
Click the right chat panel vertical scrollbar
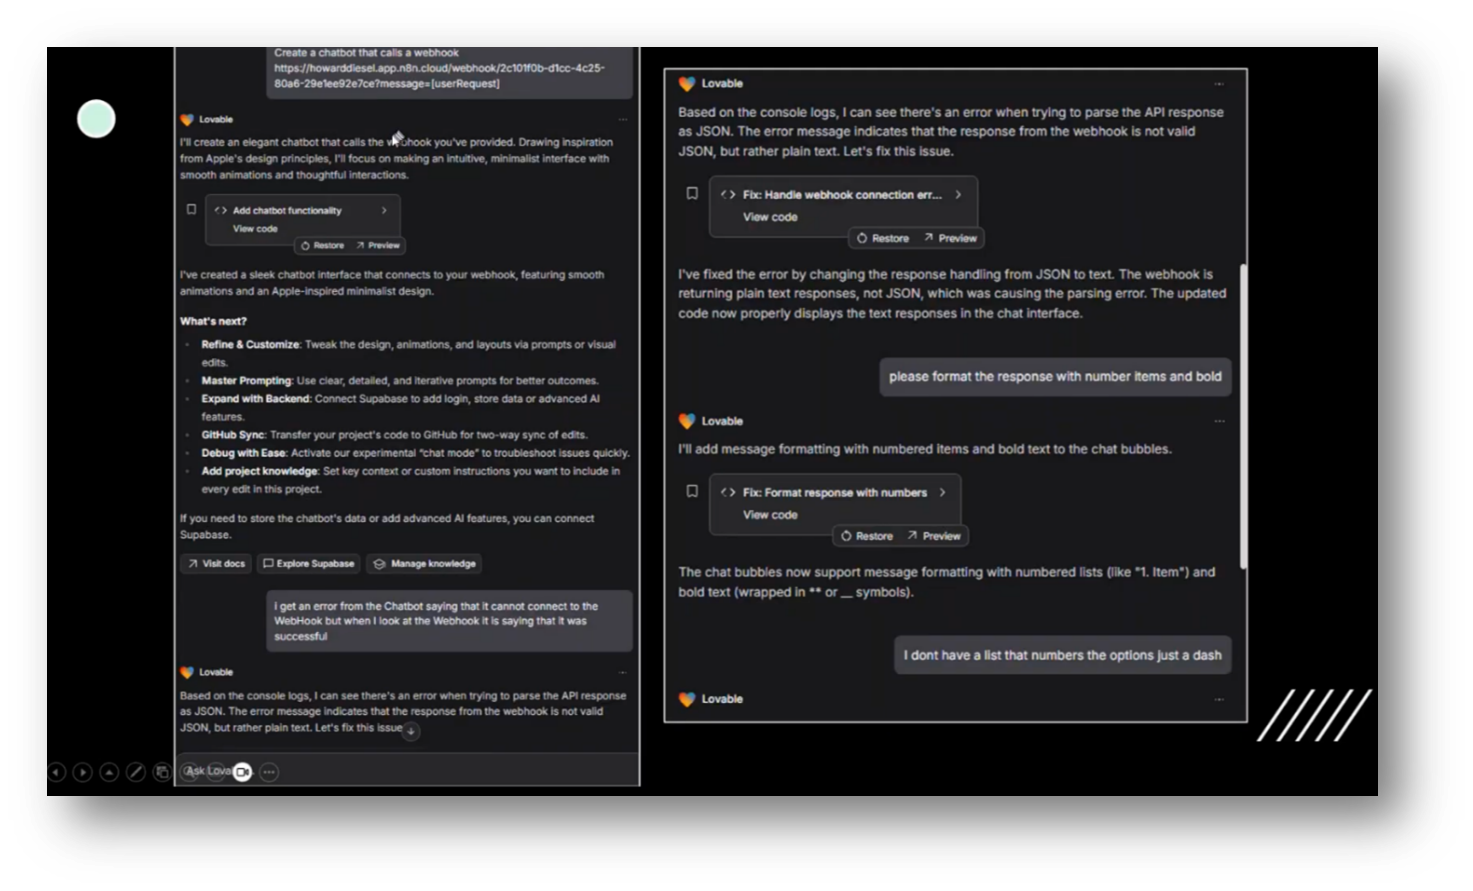(1243, 417)
